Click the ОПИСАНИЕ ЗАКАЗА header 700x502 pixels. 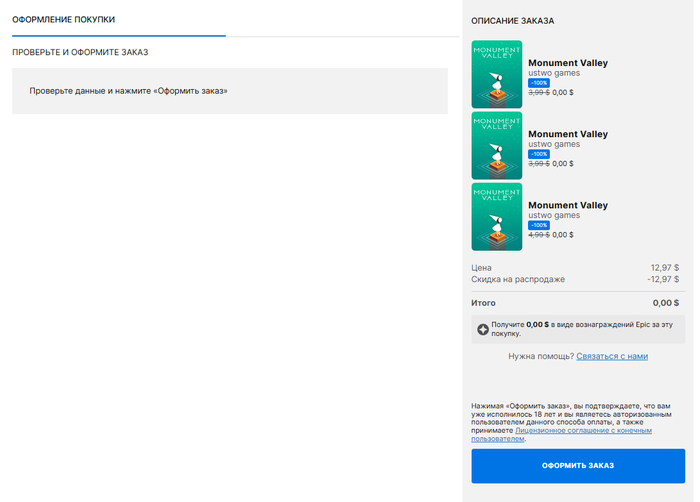512,20
